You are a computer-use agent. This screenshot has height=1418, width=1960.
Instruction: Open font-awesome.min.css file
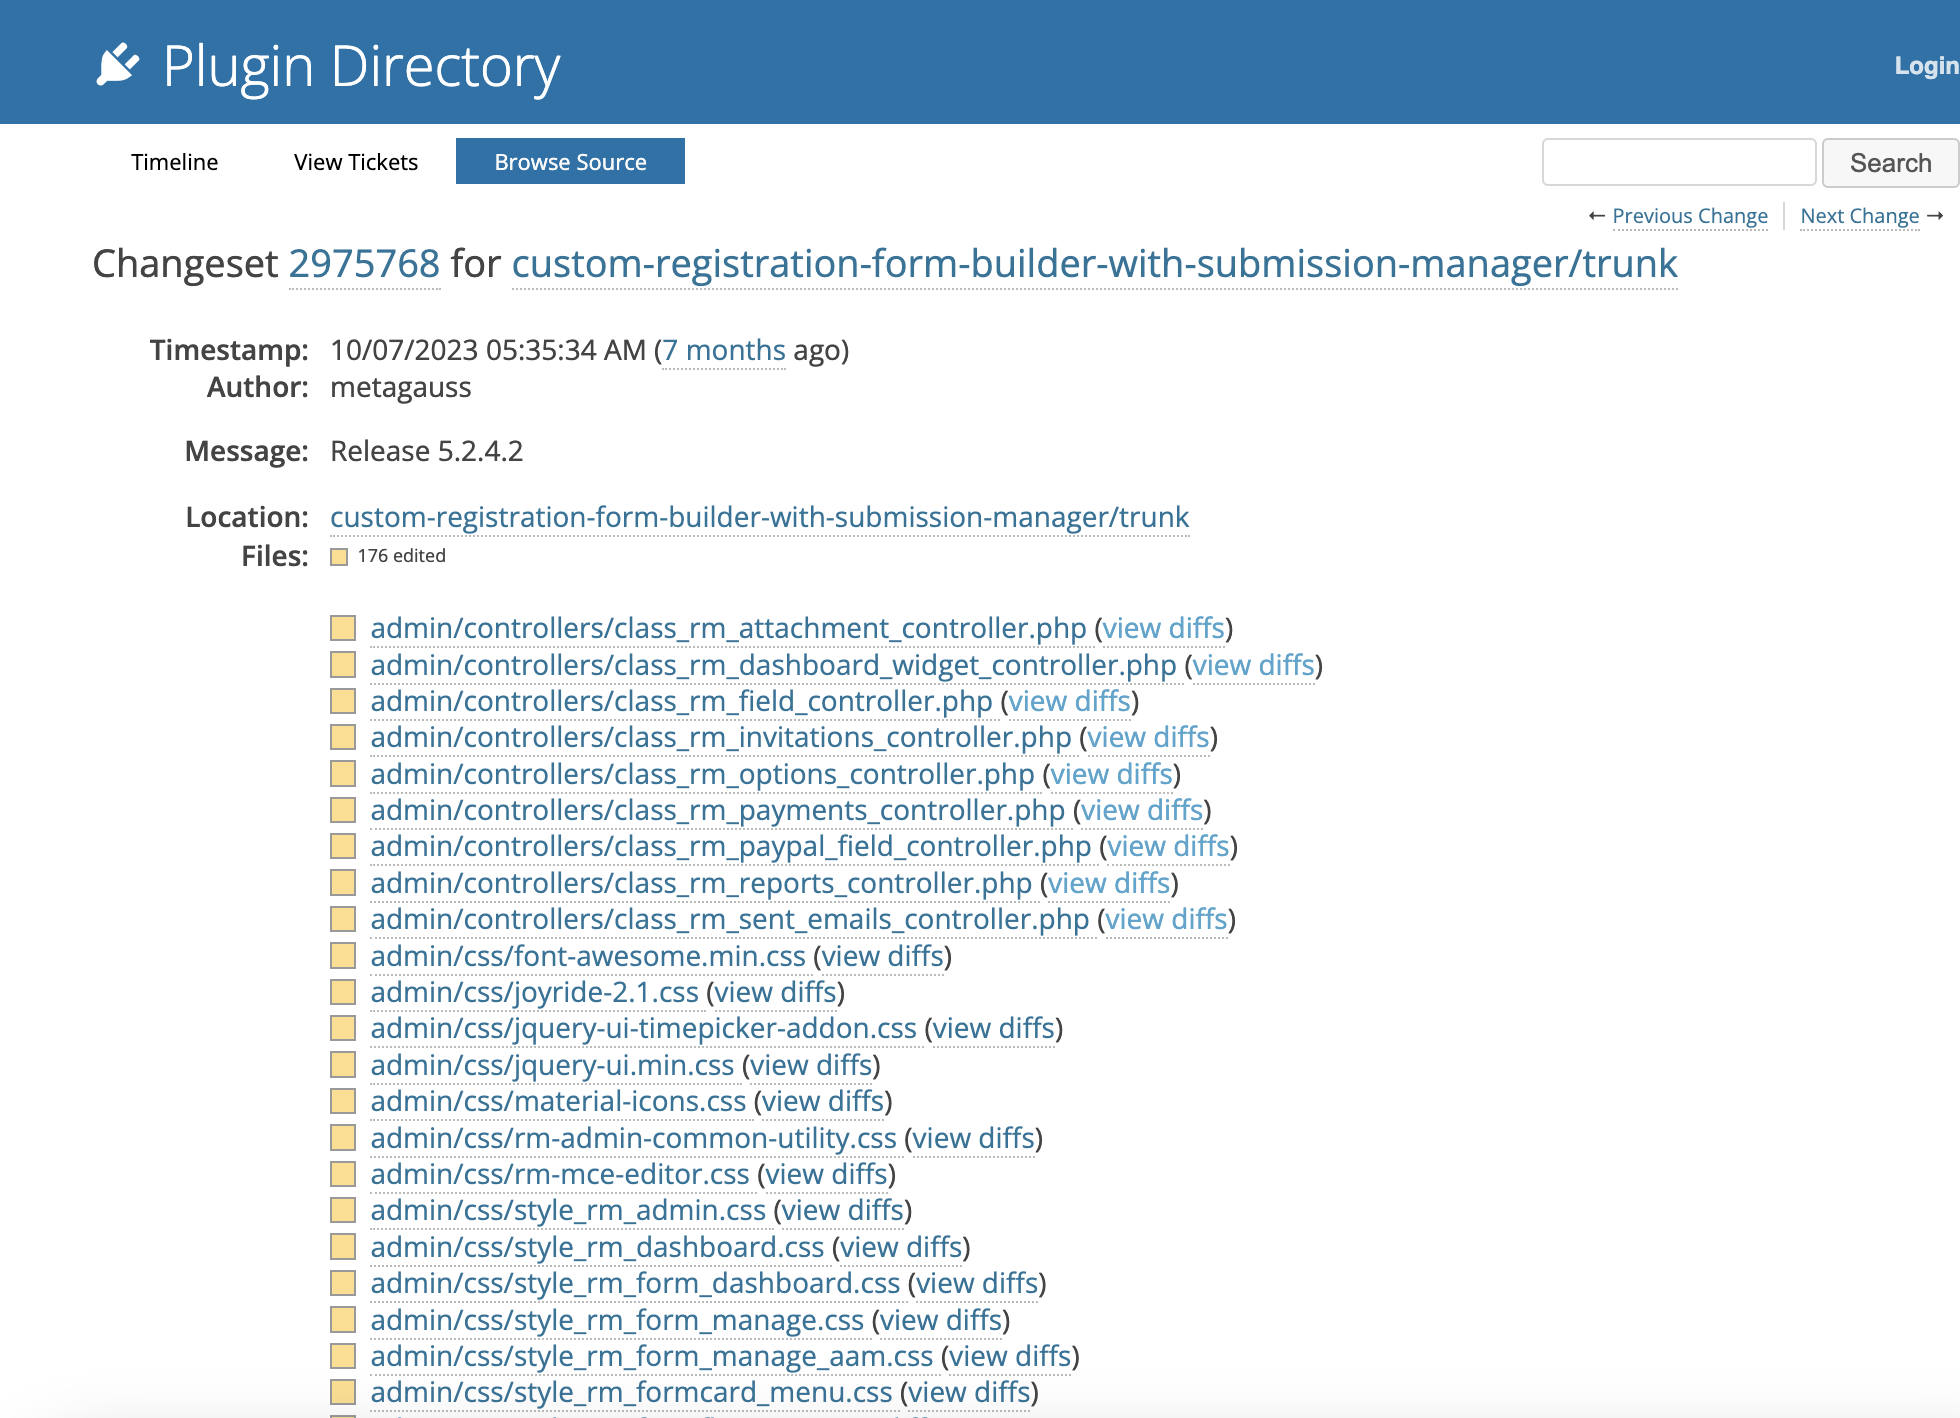click(588, 956)
